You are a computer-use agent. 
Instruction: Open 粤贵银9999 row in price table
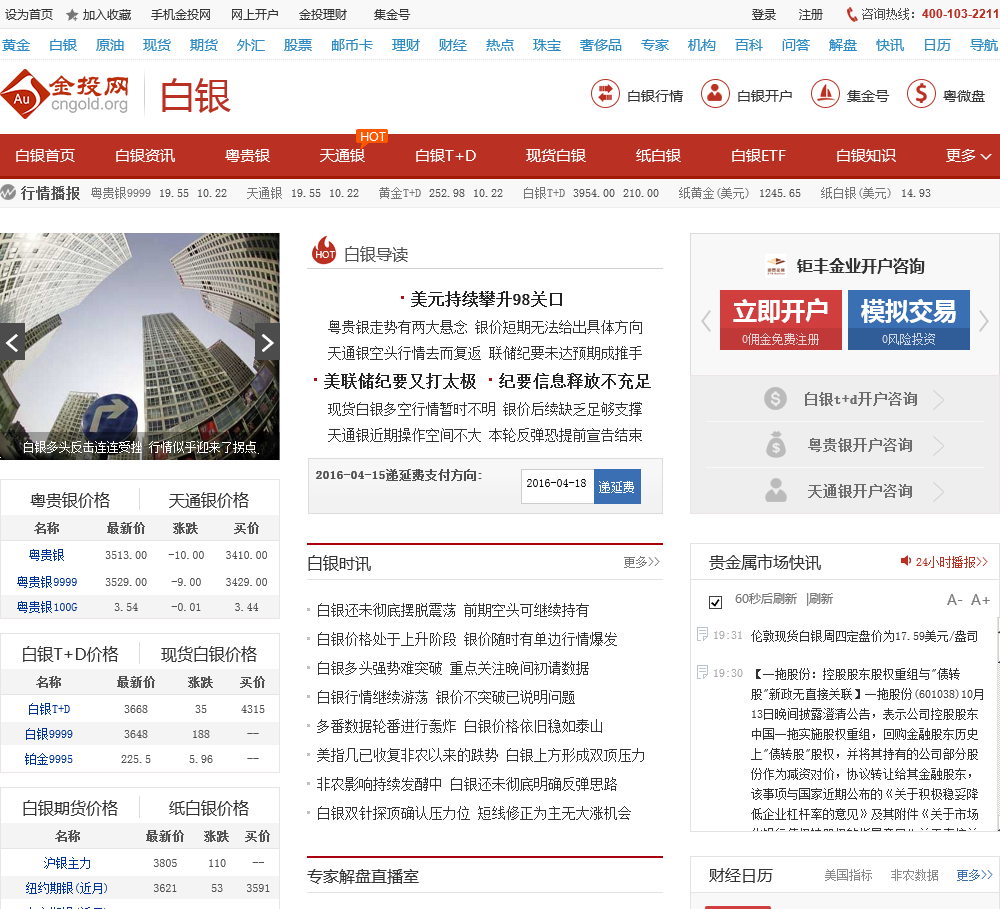[x=47, y=582]
